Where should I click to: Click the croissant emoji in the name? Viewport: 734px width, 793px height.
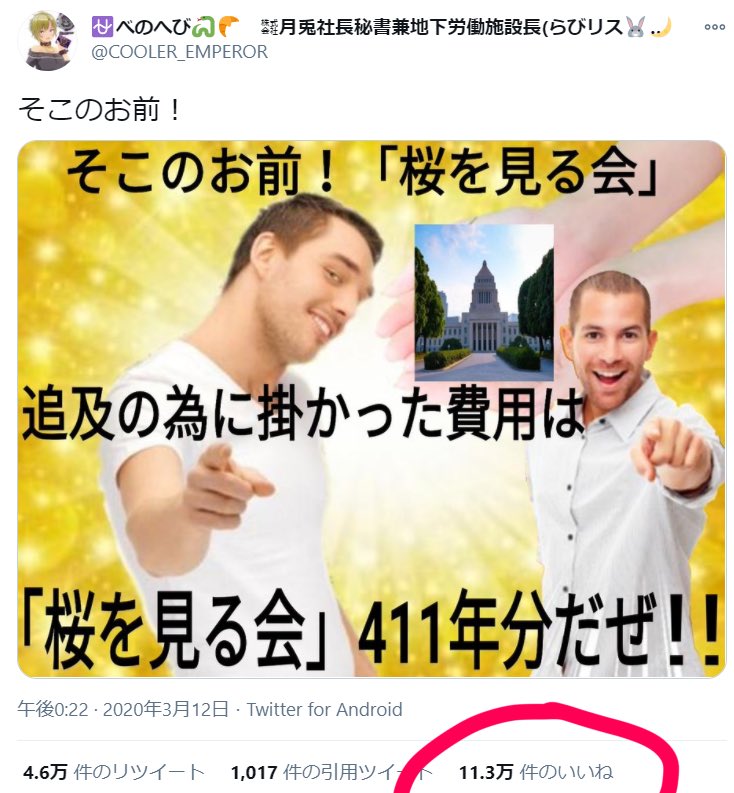(229, 27)
